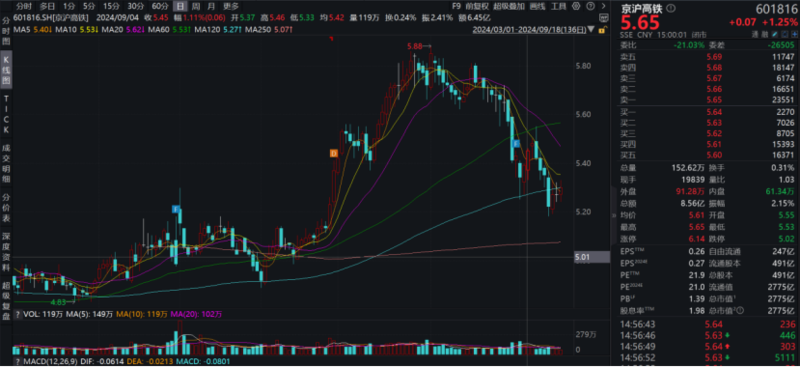Open the TICK sidebar view

pos(7,115)
